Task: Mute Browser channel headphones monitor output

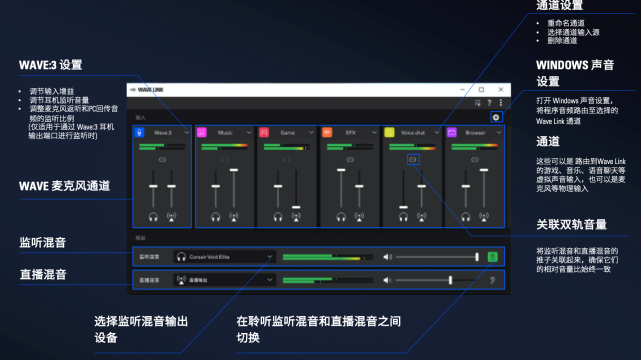Action: (x=466, y=217)
